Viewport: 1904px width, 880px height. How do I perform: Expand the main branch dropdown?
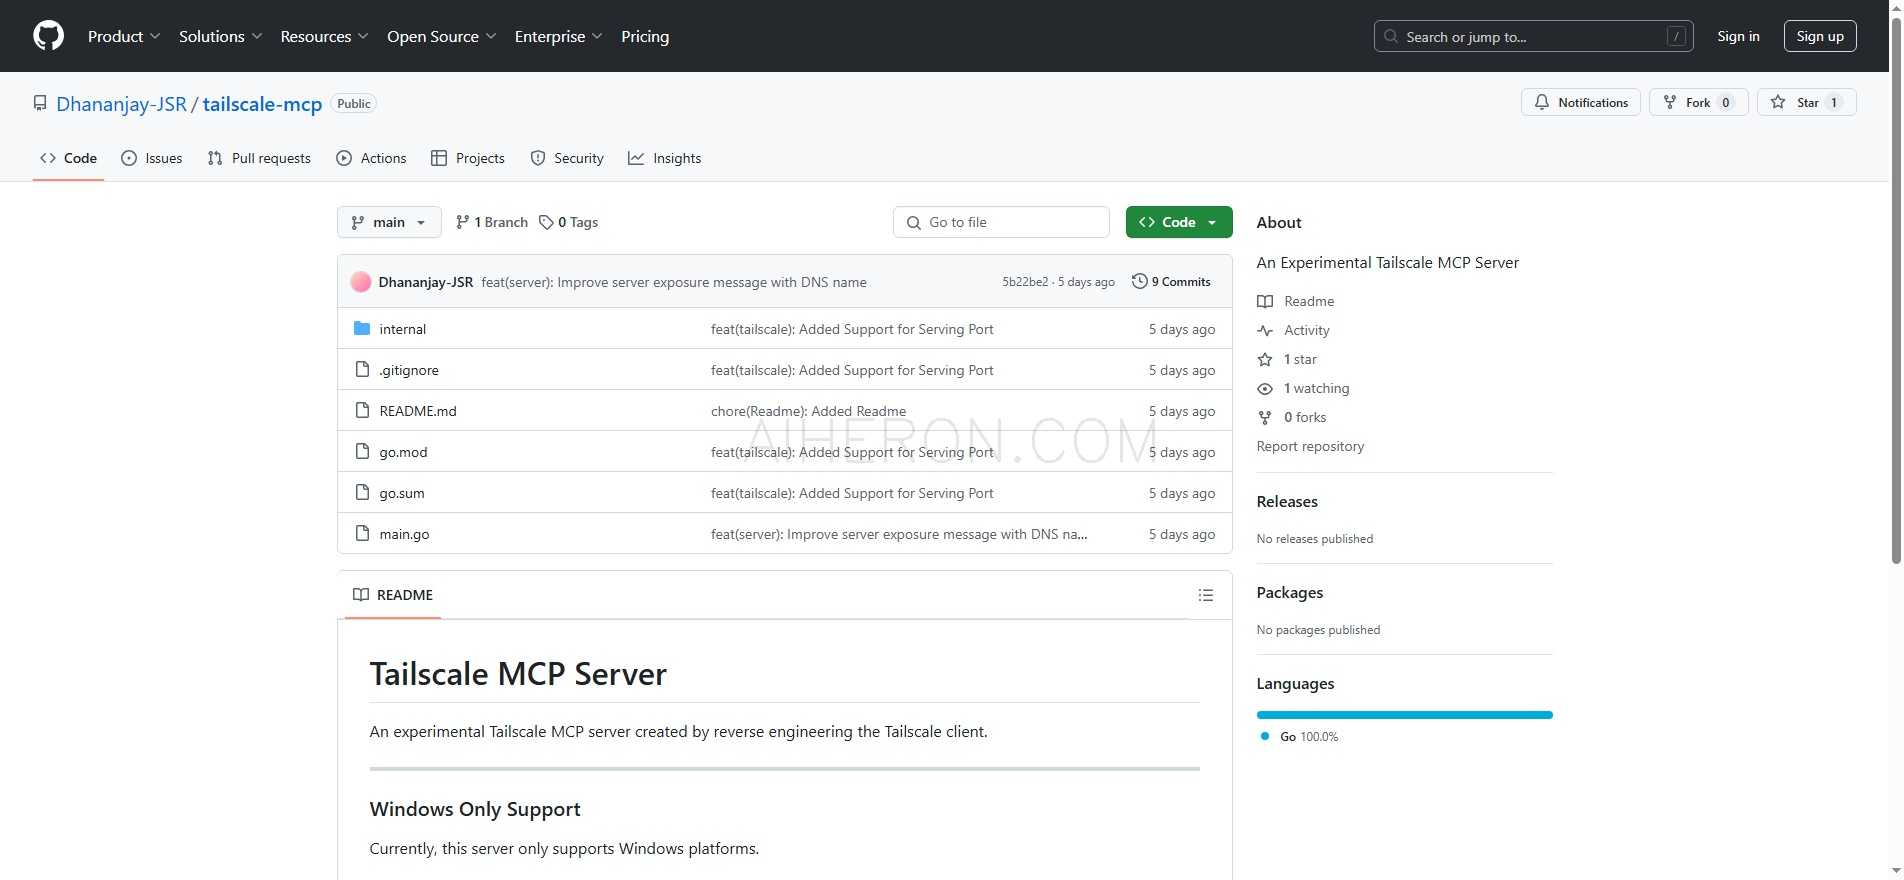pos(389,222)
